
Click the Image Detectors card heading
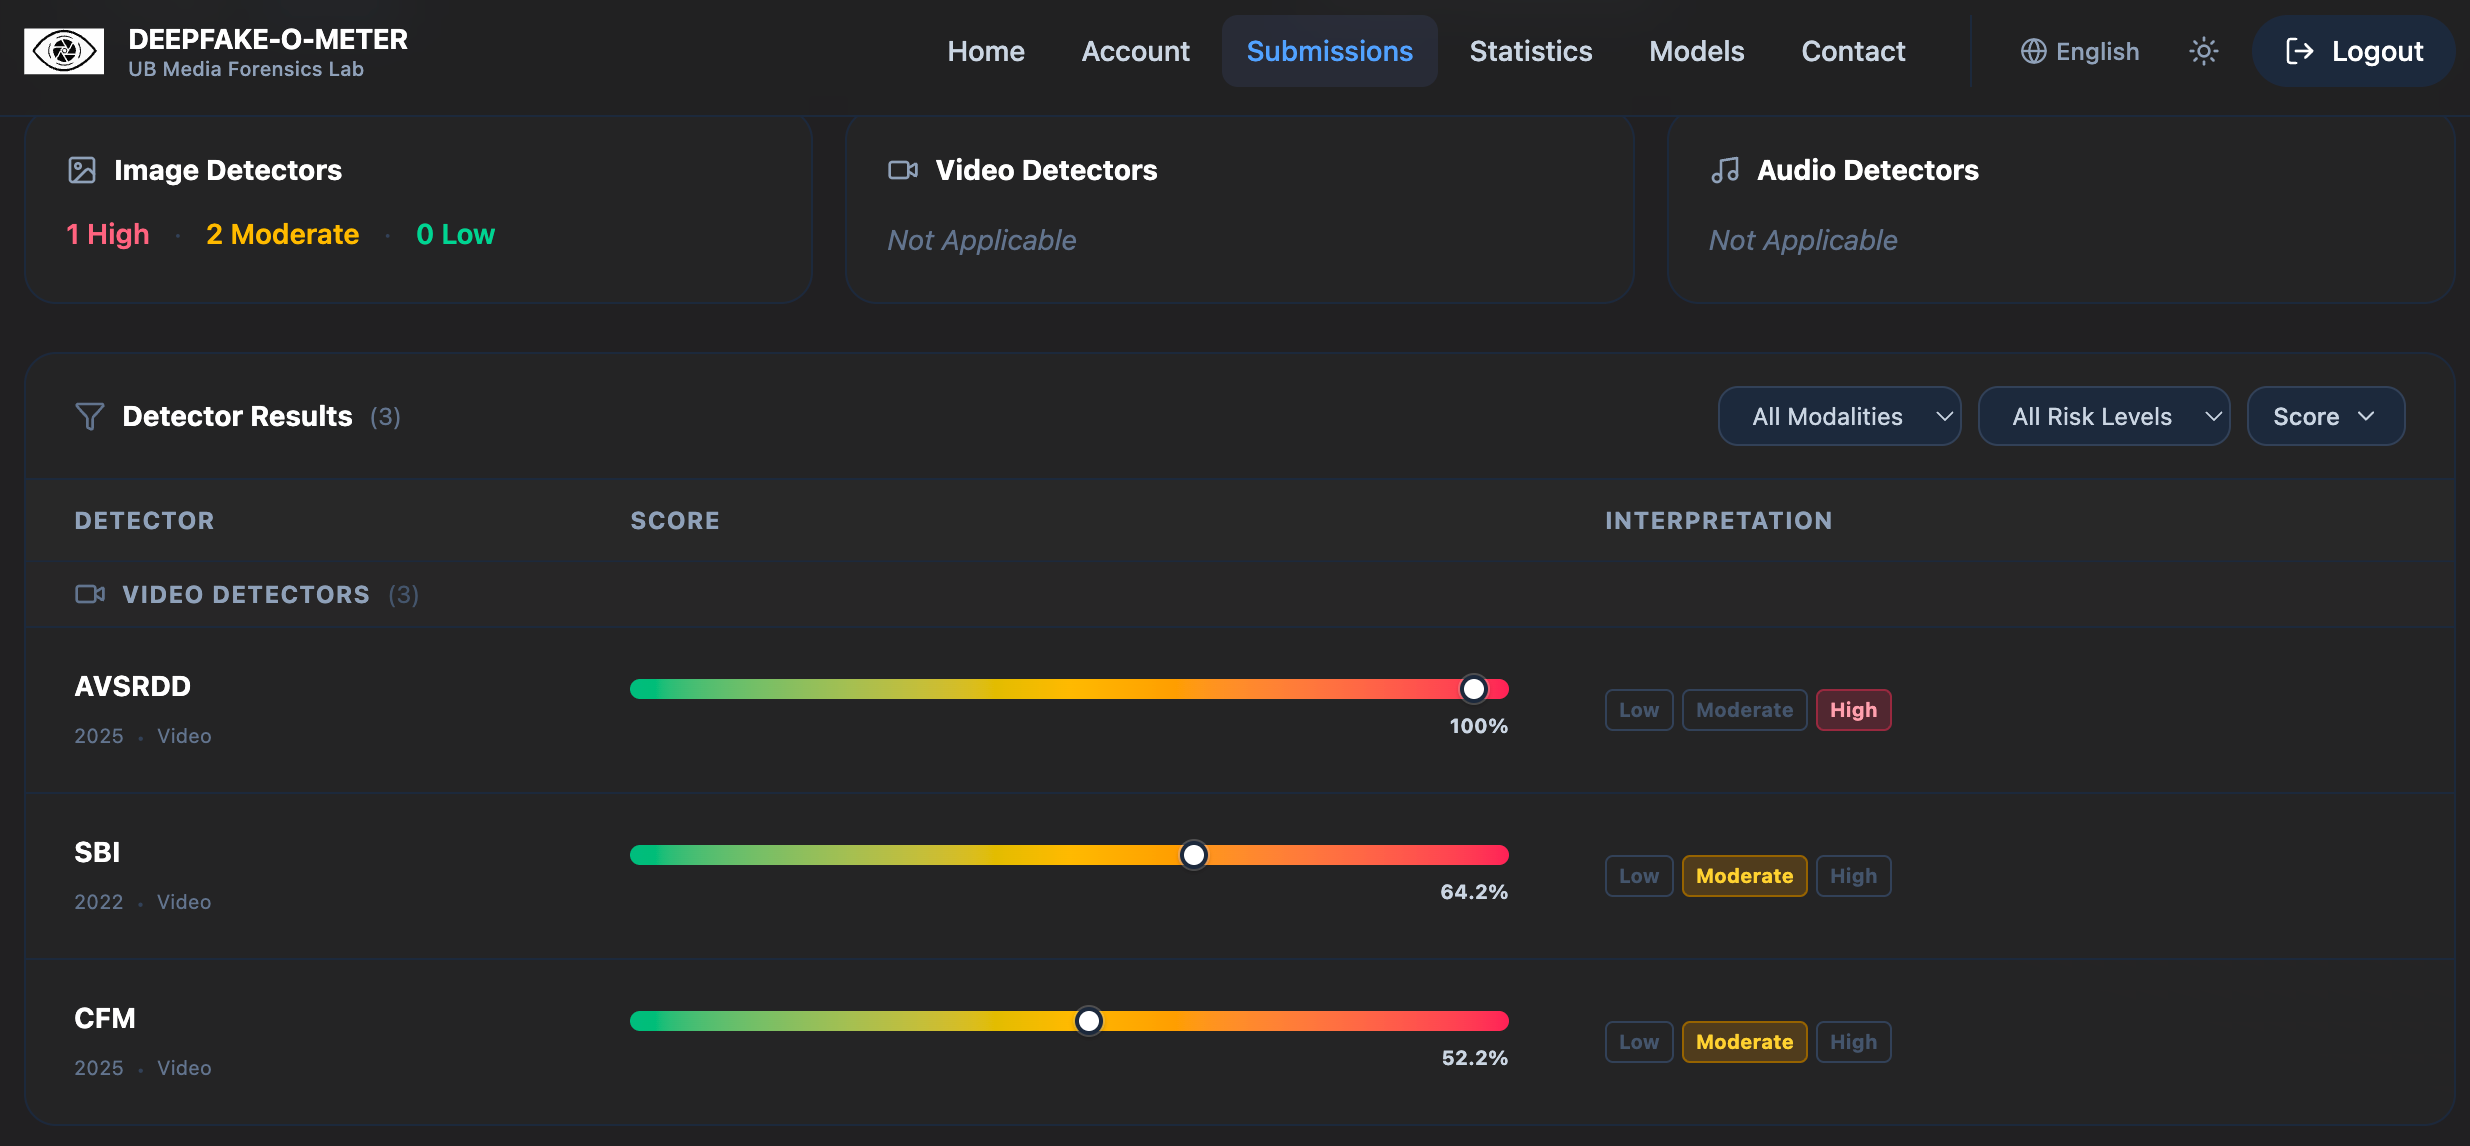pos(228,170)
